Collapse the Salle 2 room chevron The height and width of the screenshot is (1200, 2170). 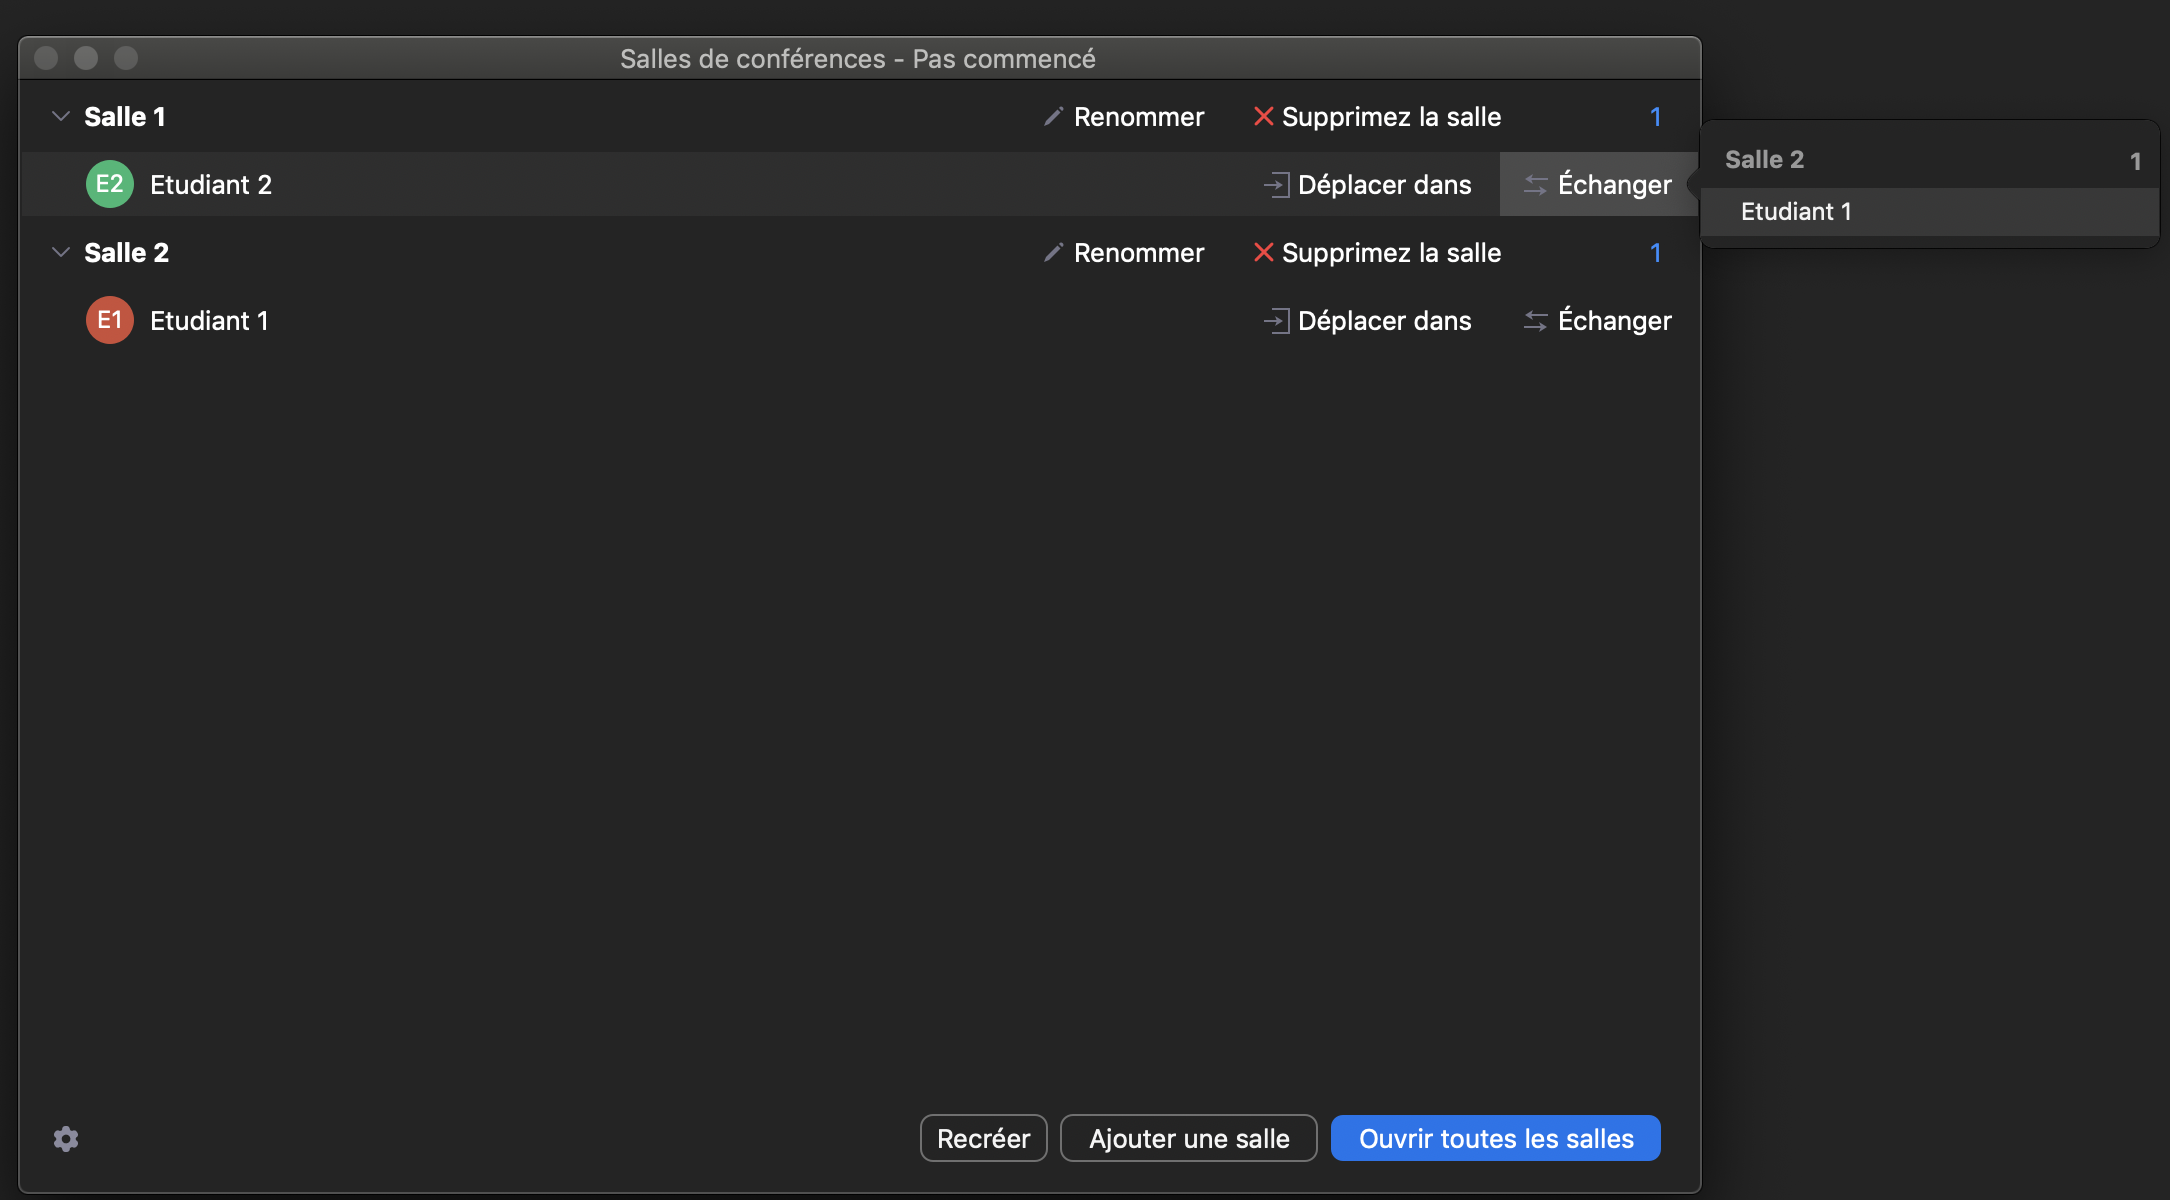[61, 253]
